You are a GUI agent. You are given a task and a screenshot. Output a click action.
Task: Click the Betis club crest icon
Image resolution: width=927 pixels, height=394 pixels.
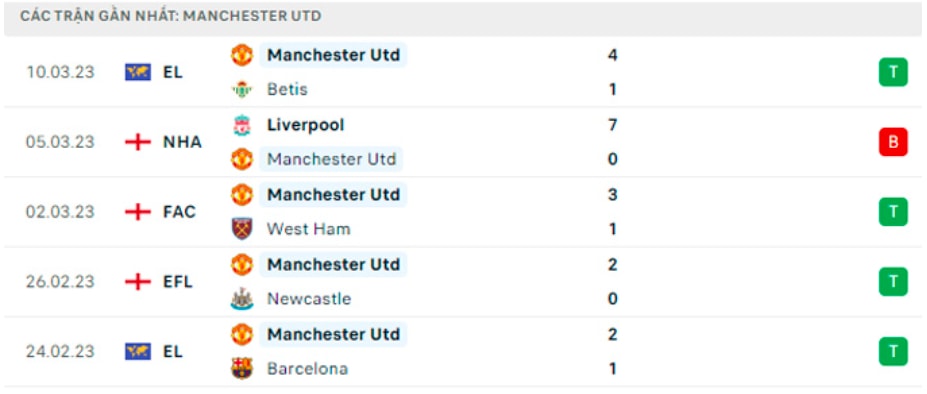tap(241, 89)
